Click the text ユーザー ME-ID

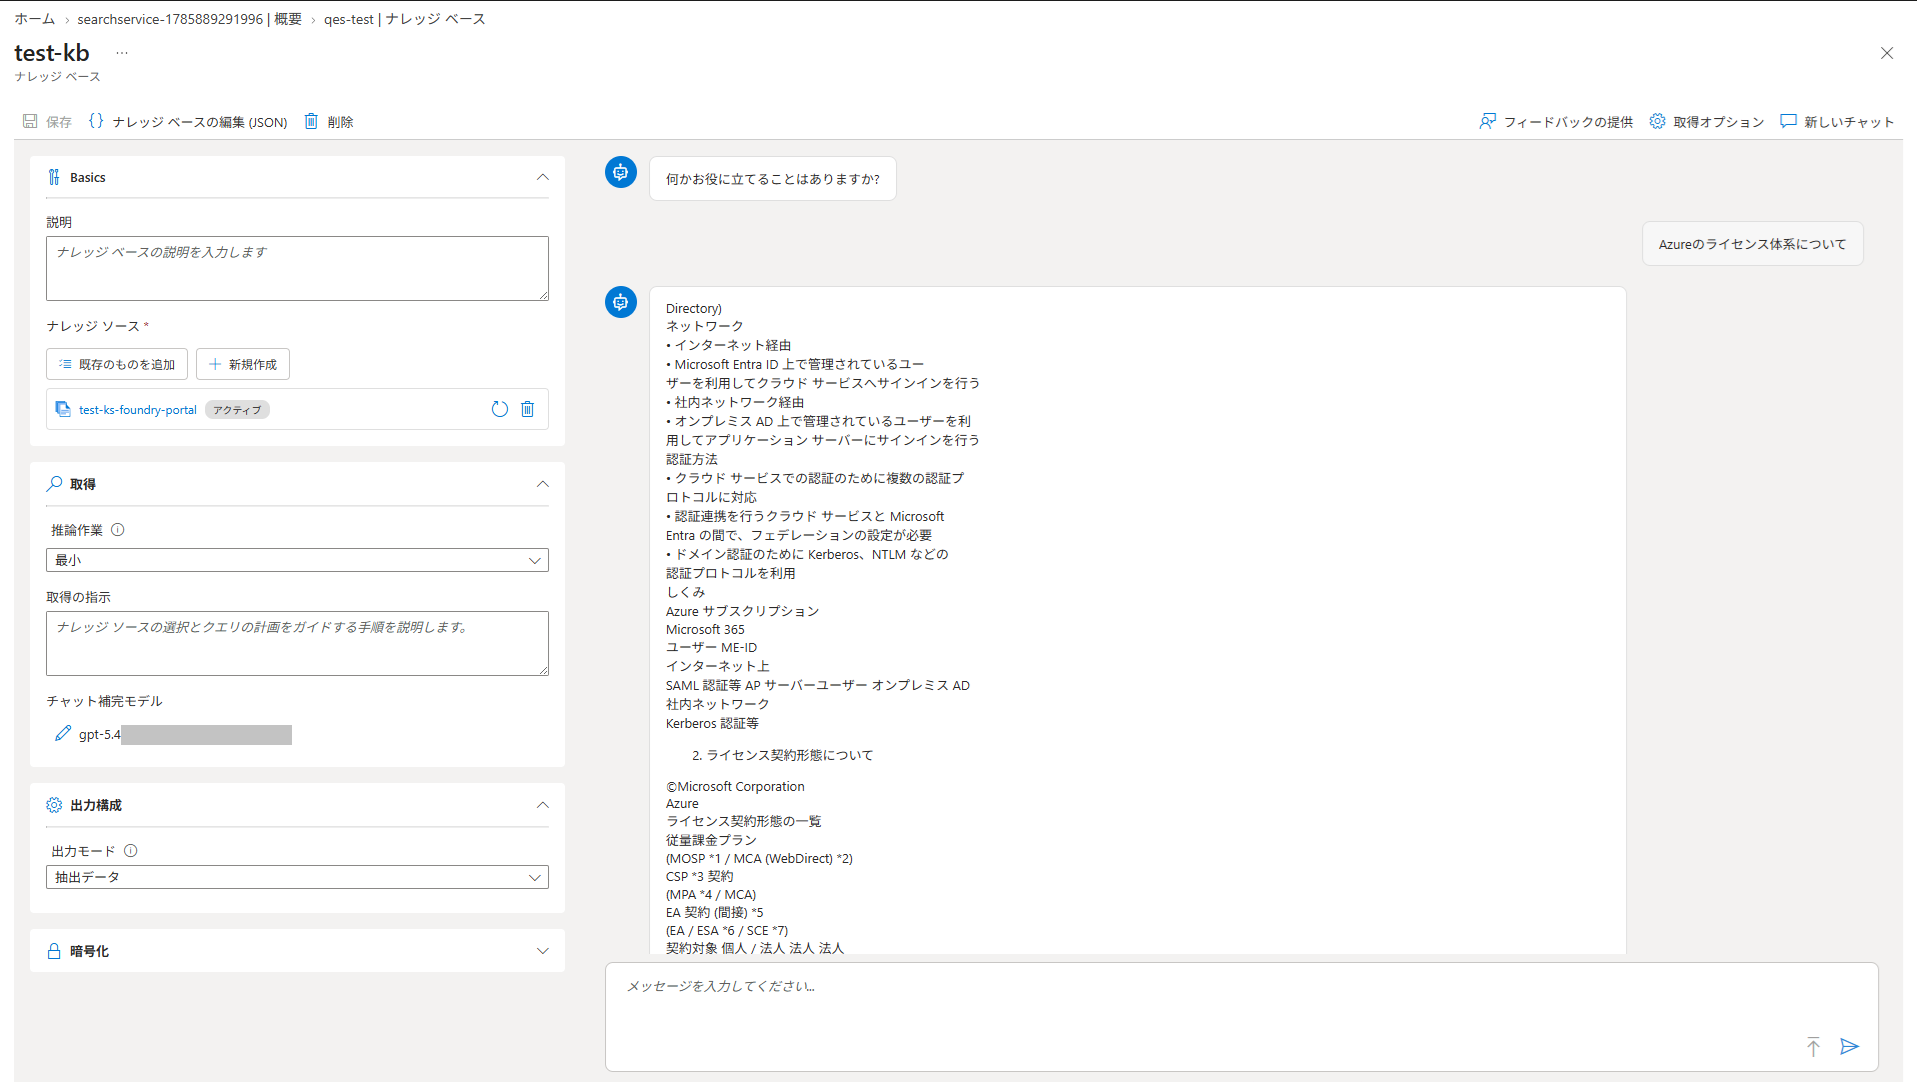point(711,647)
